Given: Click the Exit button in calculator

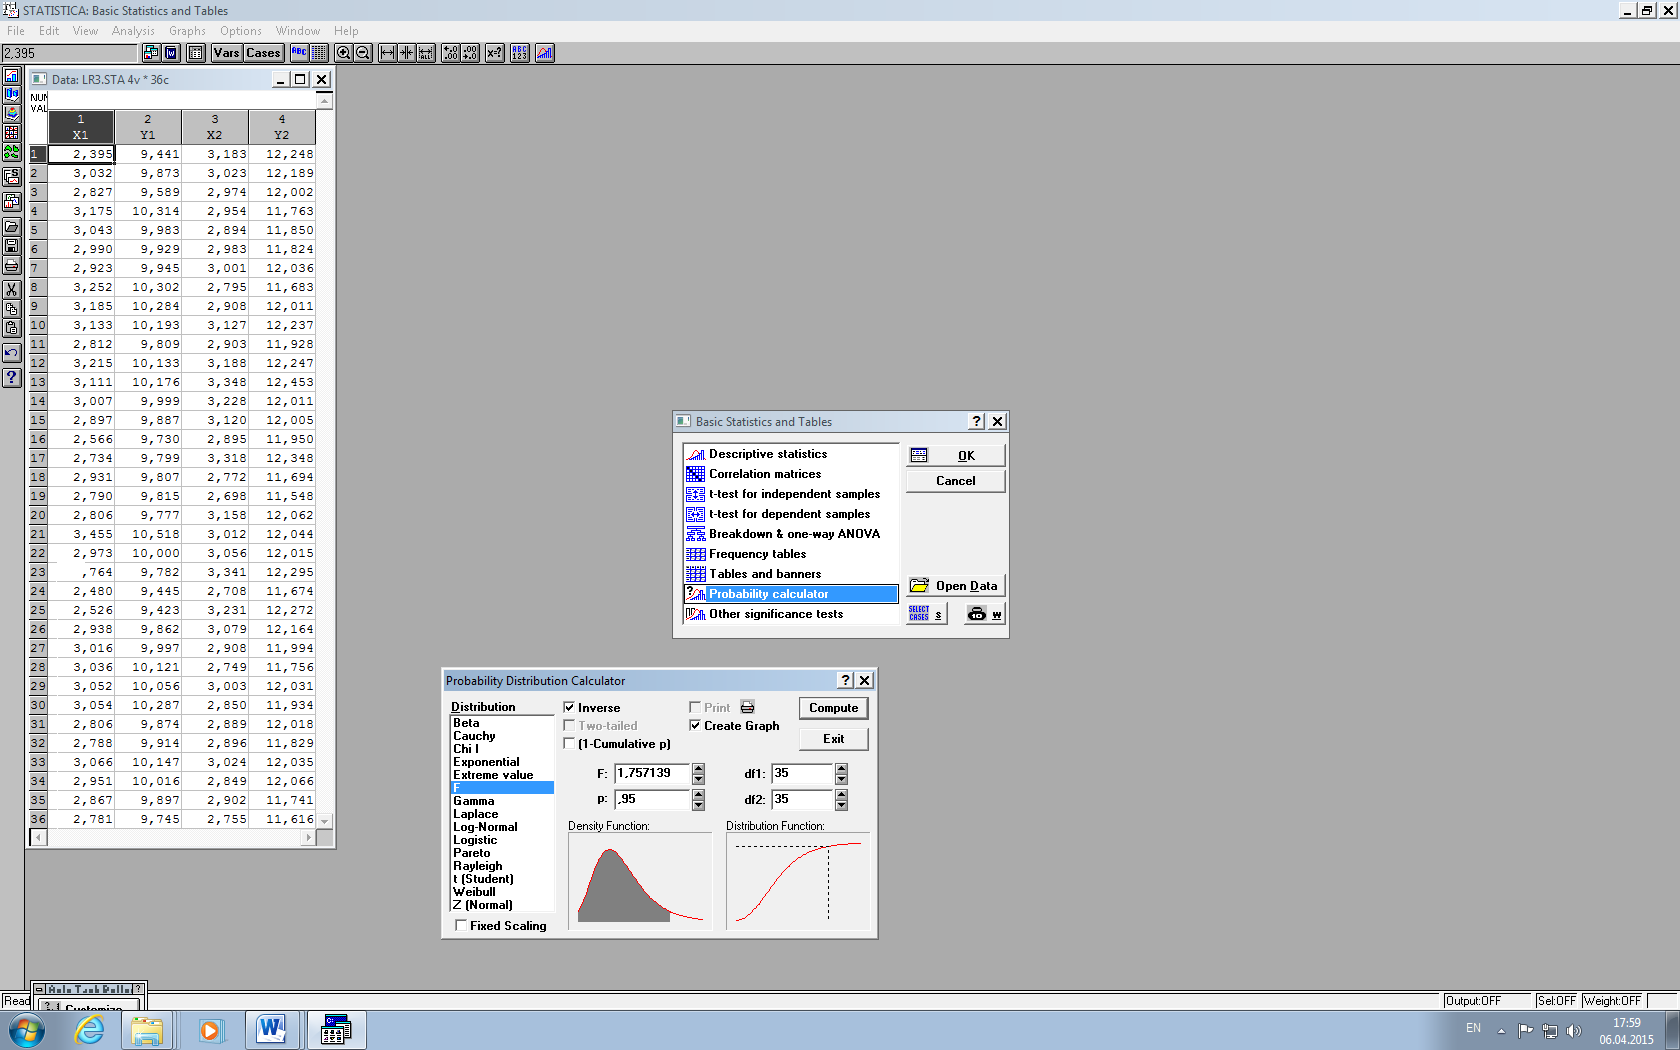Looking at the screenshot, I should pyautogui.click(x=833, y=739).
